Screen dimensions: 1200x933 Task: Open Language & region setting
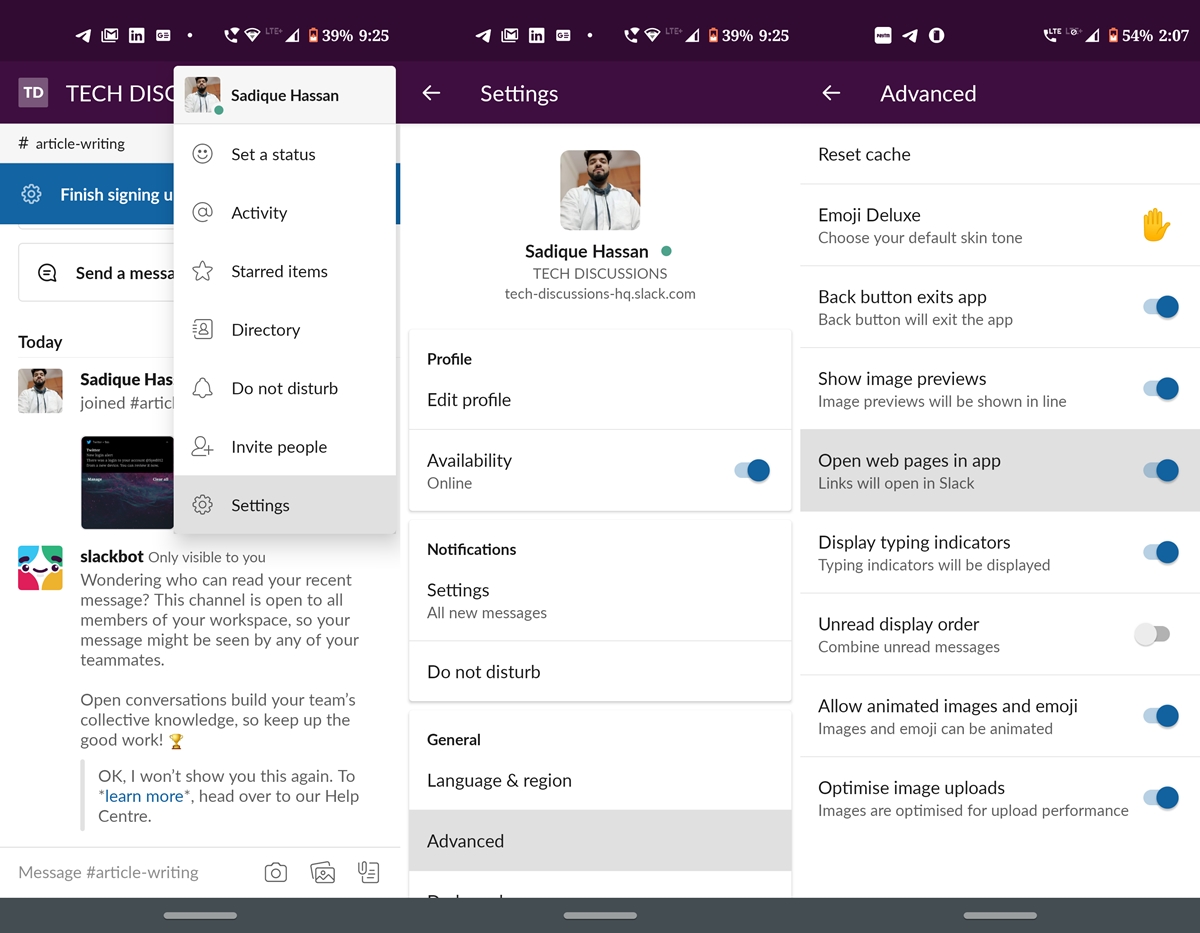(x=600, y=781)
